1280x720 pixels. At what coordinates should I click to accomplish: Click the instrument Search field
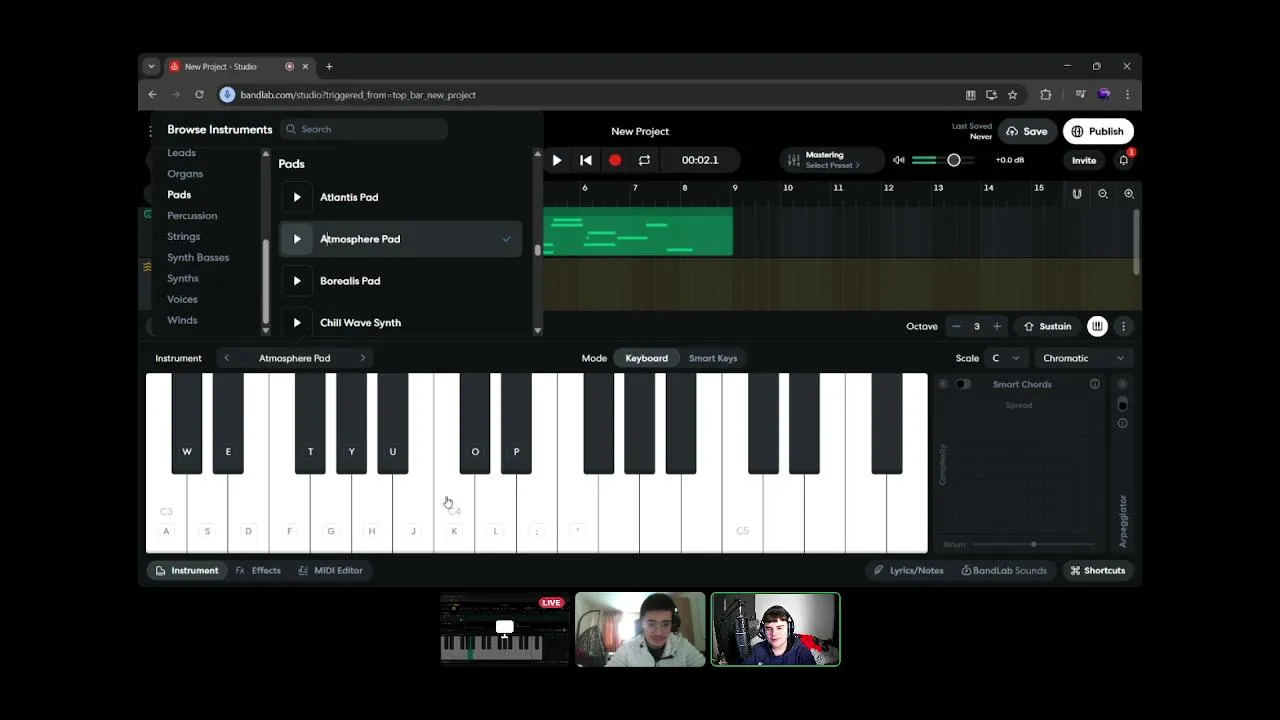364,129
